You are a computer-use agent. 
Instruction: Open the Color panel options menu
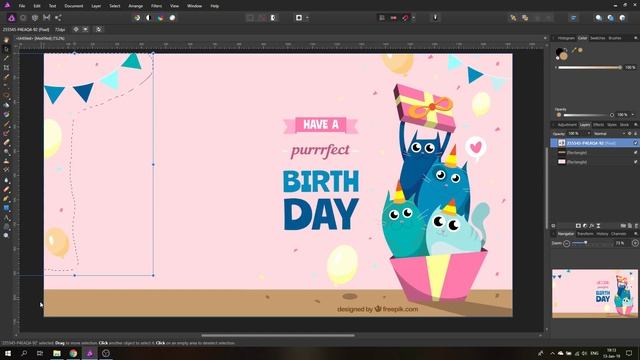636,38
